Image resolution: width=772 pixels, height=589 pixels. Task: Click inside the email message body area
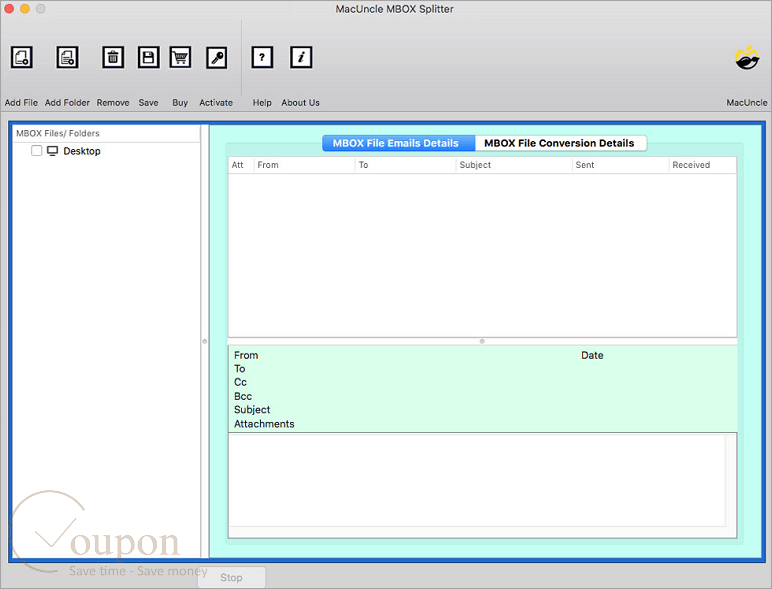coord(477,480)
